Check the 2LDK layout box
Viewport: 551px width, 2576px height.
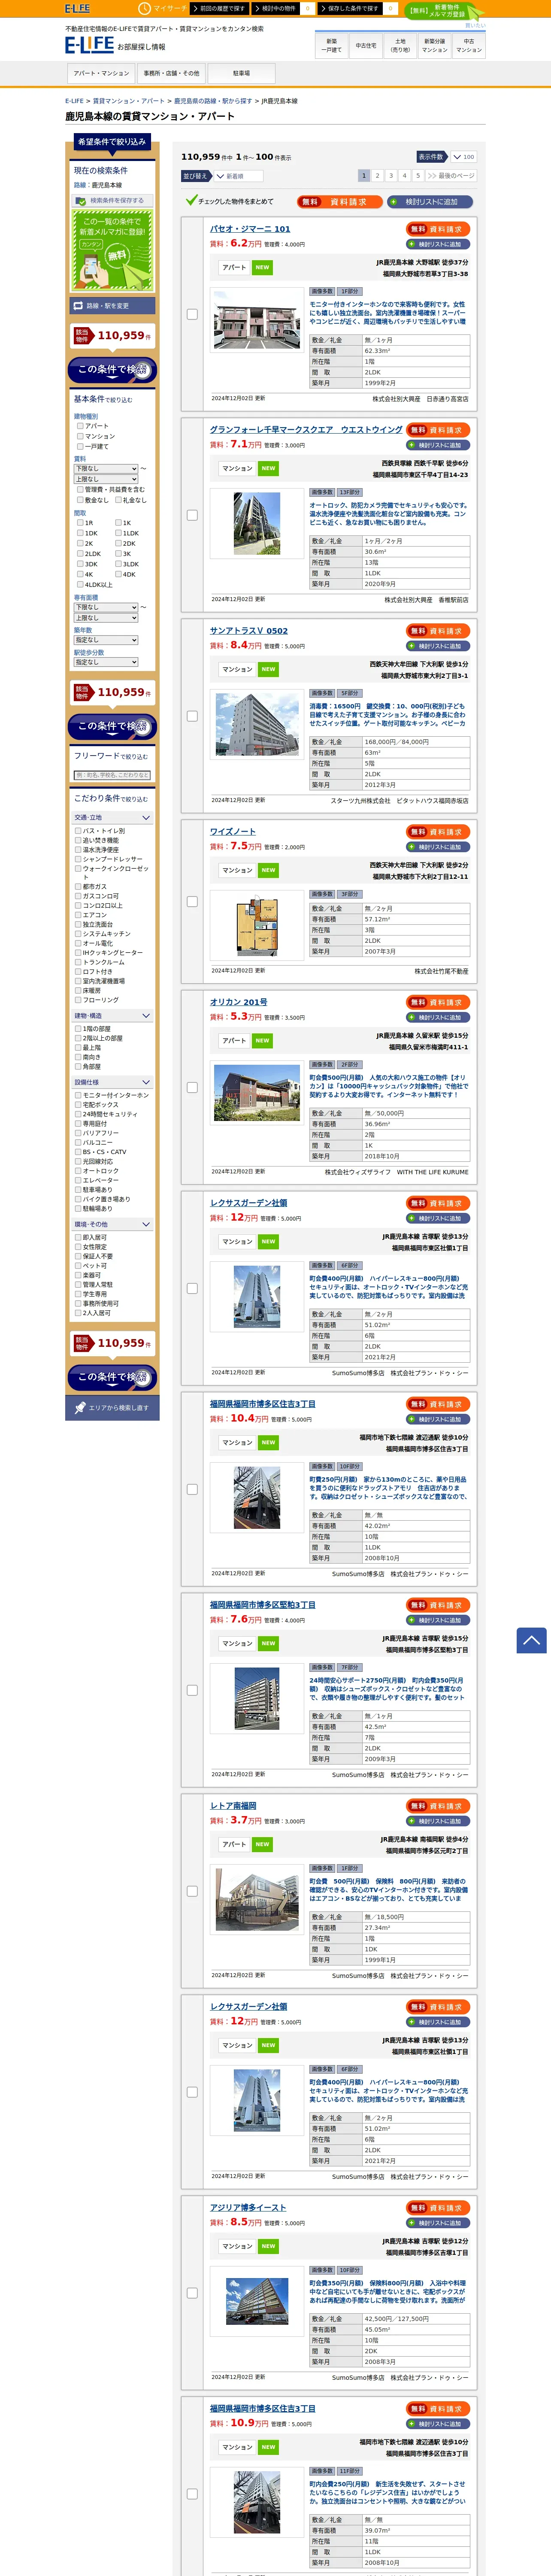coord(80,553)
